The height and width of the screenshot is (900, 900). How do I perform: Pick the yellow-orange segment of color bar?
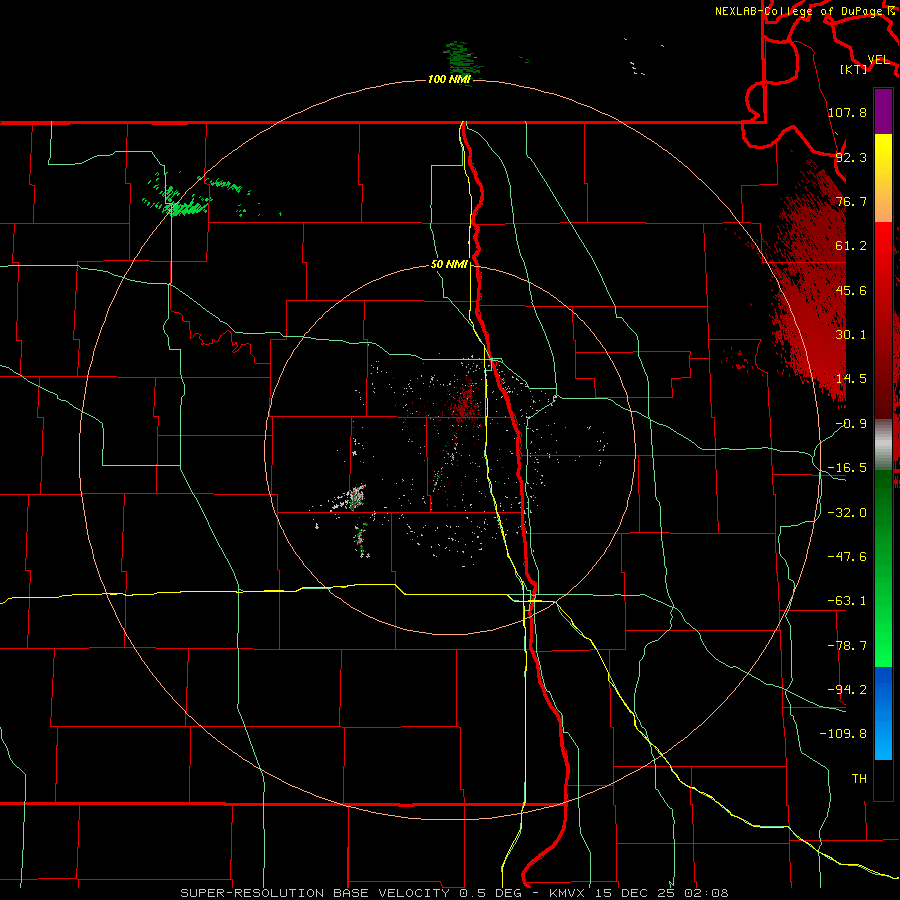click(883, 178)
